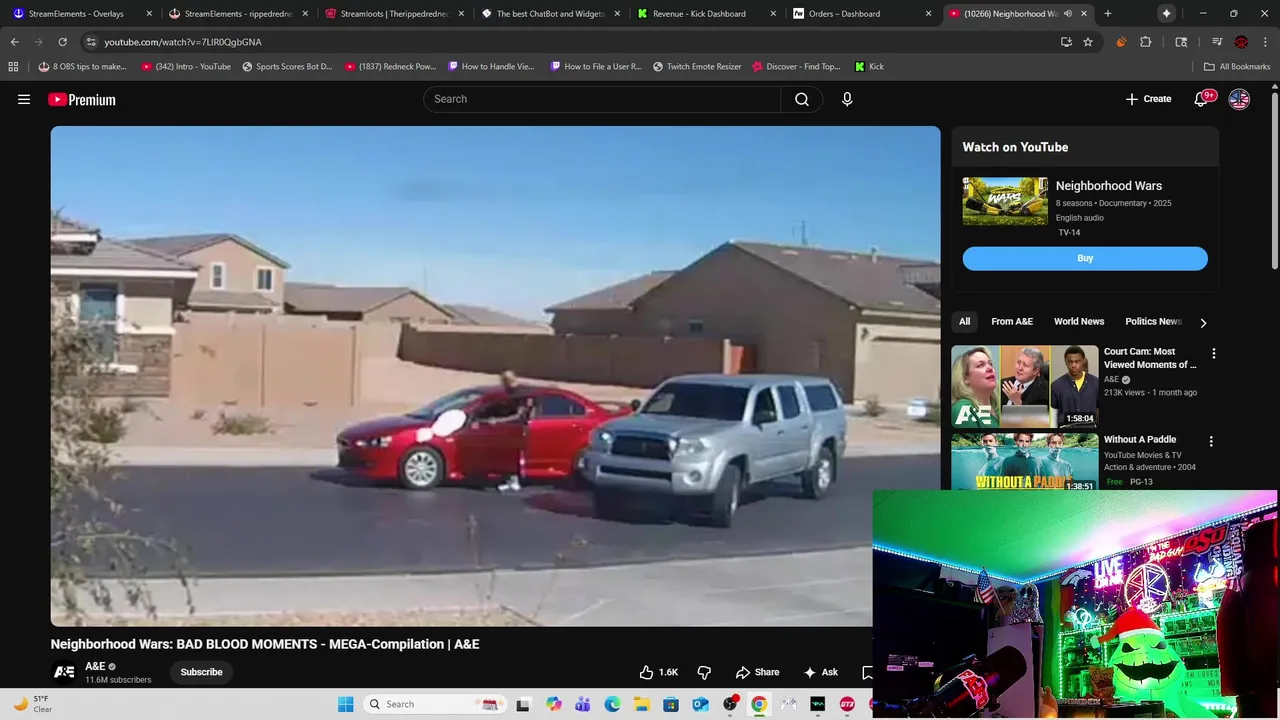Open the install/cast icon in address bar
Image resolution: width=1280 pixels, height=720 pixels.
(1066, 42)
